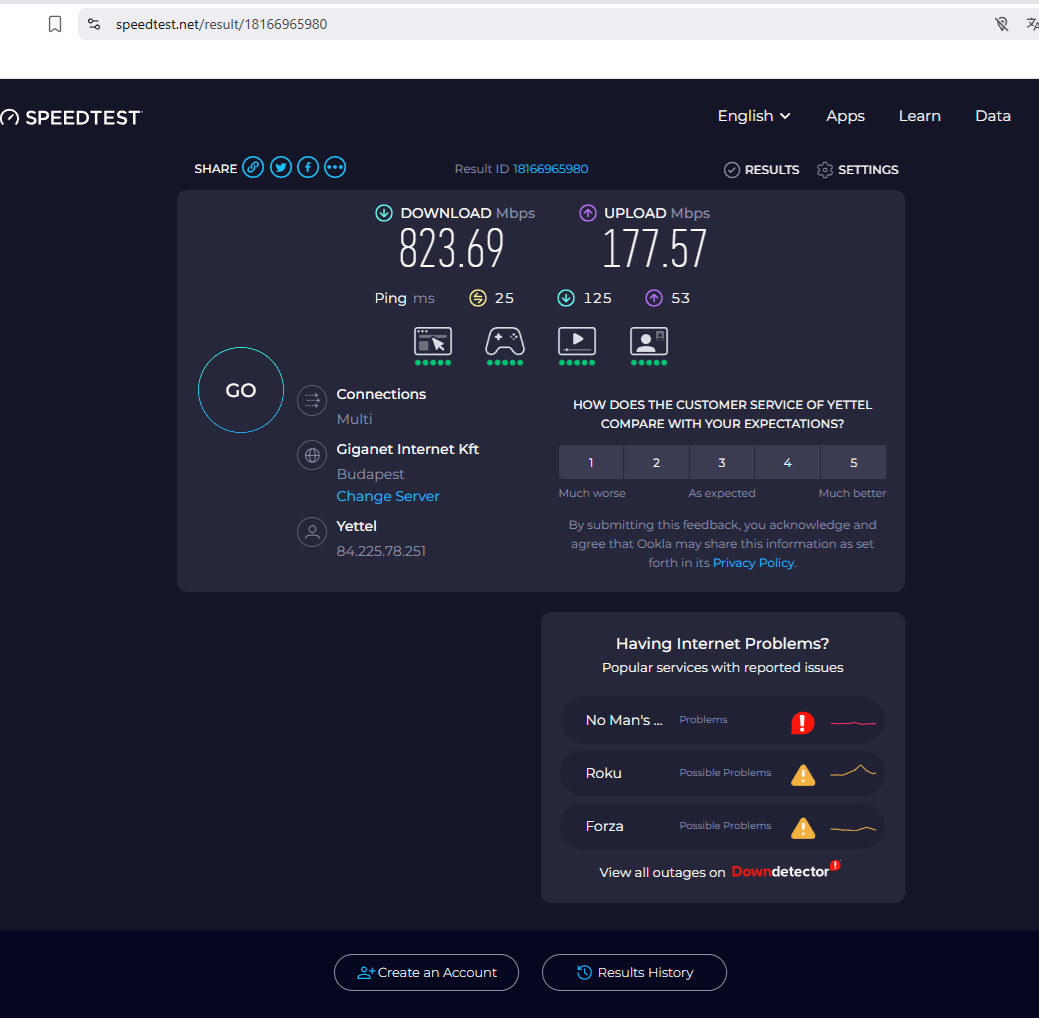Click the translate icon in the address bar
Viewport: 1039px width, 1018px height.
[1032, 25]
